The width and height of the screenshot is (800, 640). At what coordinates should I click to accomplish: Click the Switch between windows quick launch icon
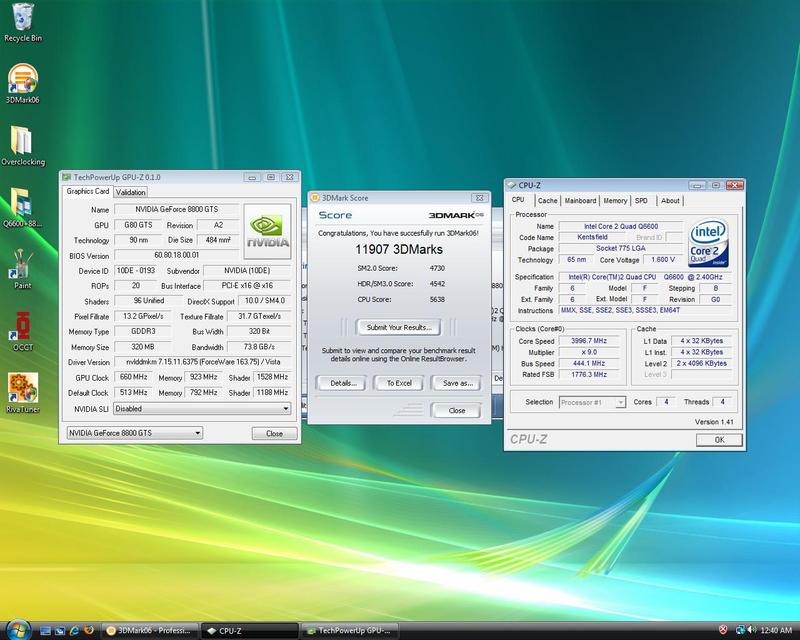(60, 631)
